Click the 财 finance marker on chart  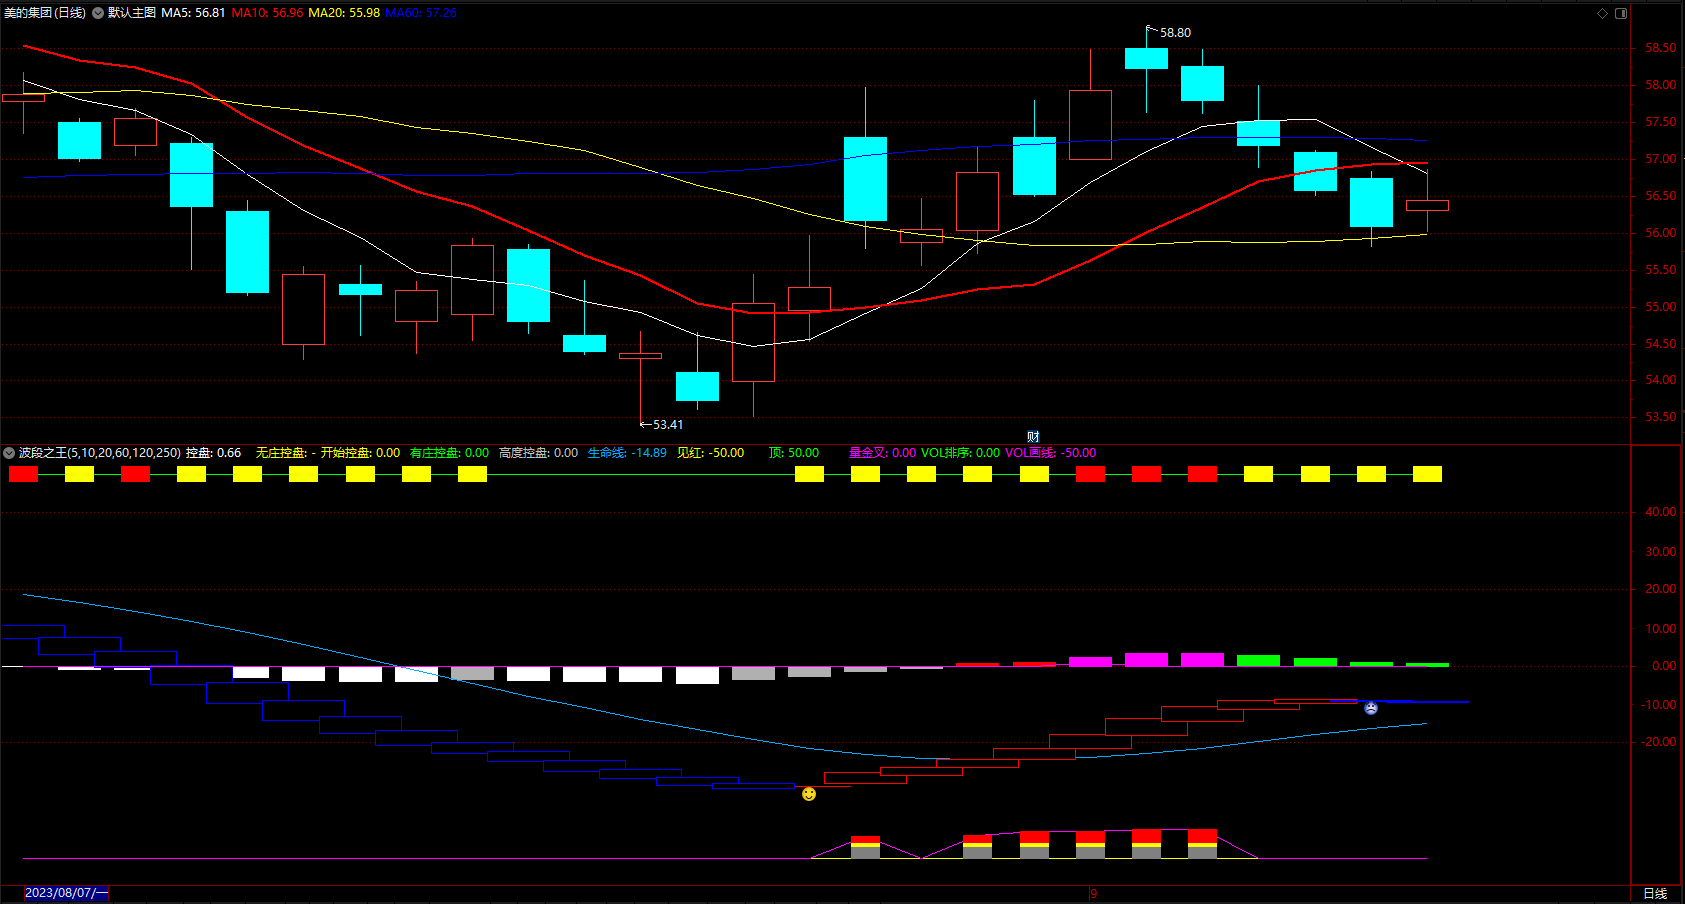pyautogui.click(x=1033, y=437)
